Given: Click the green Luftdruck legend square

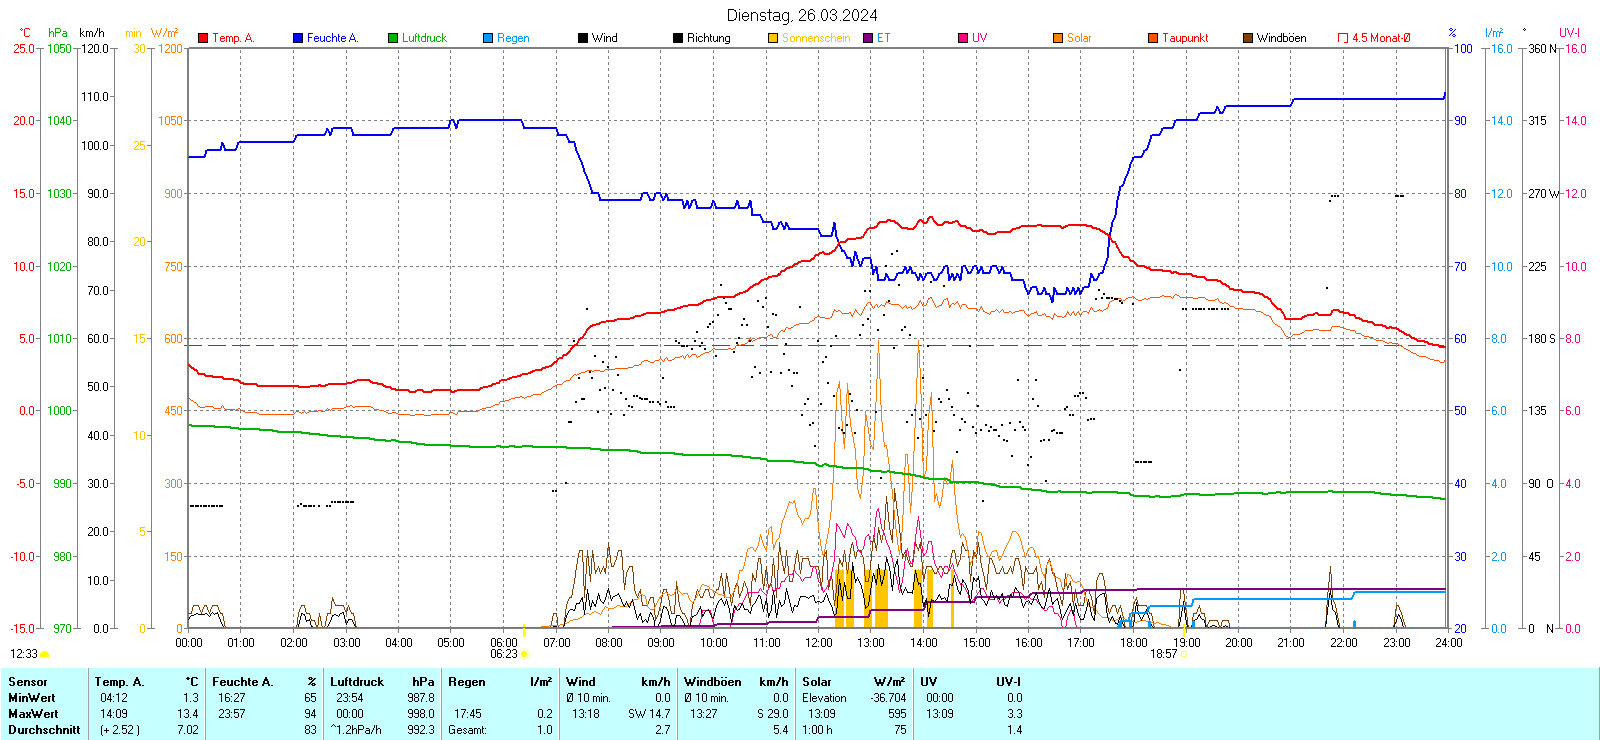Looking at the screenshot, I should coord(393,38).
